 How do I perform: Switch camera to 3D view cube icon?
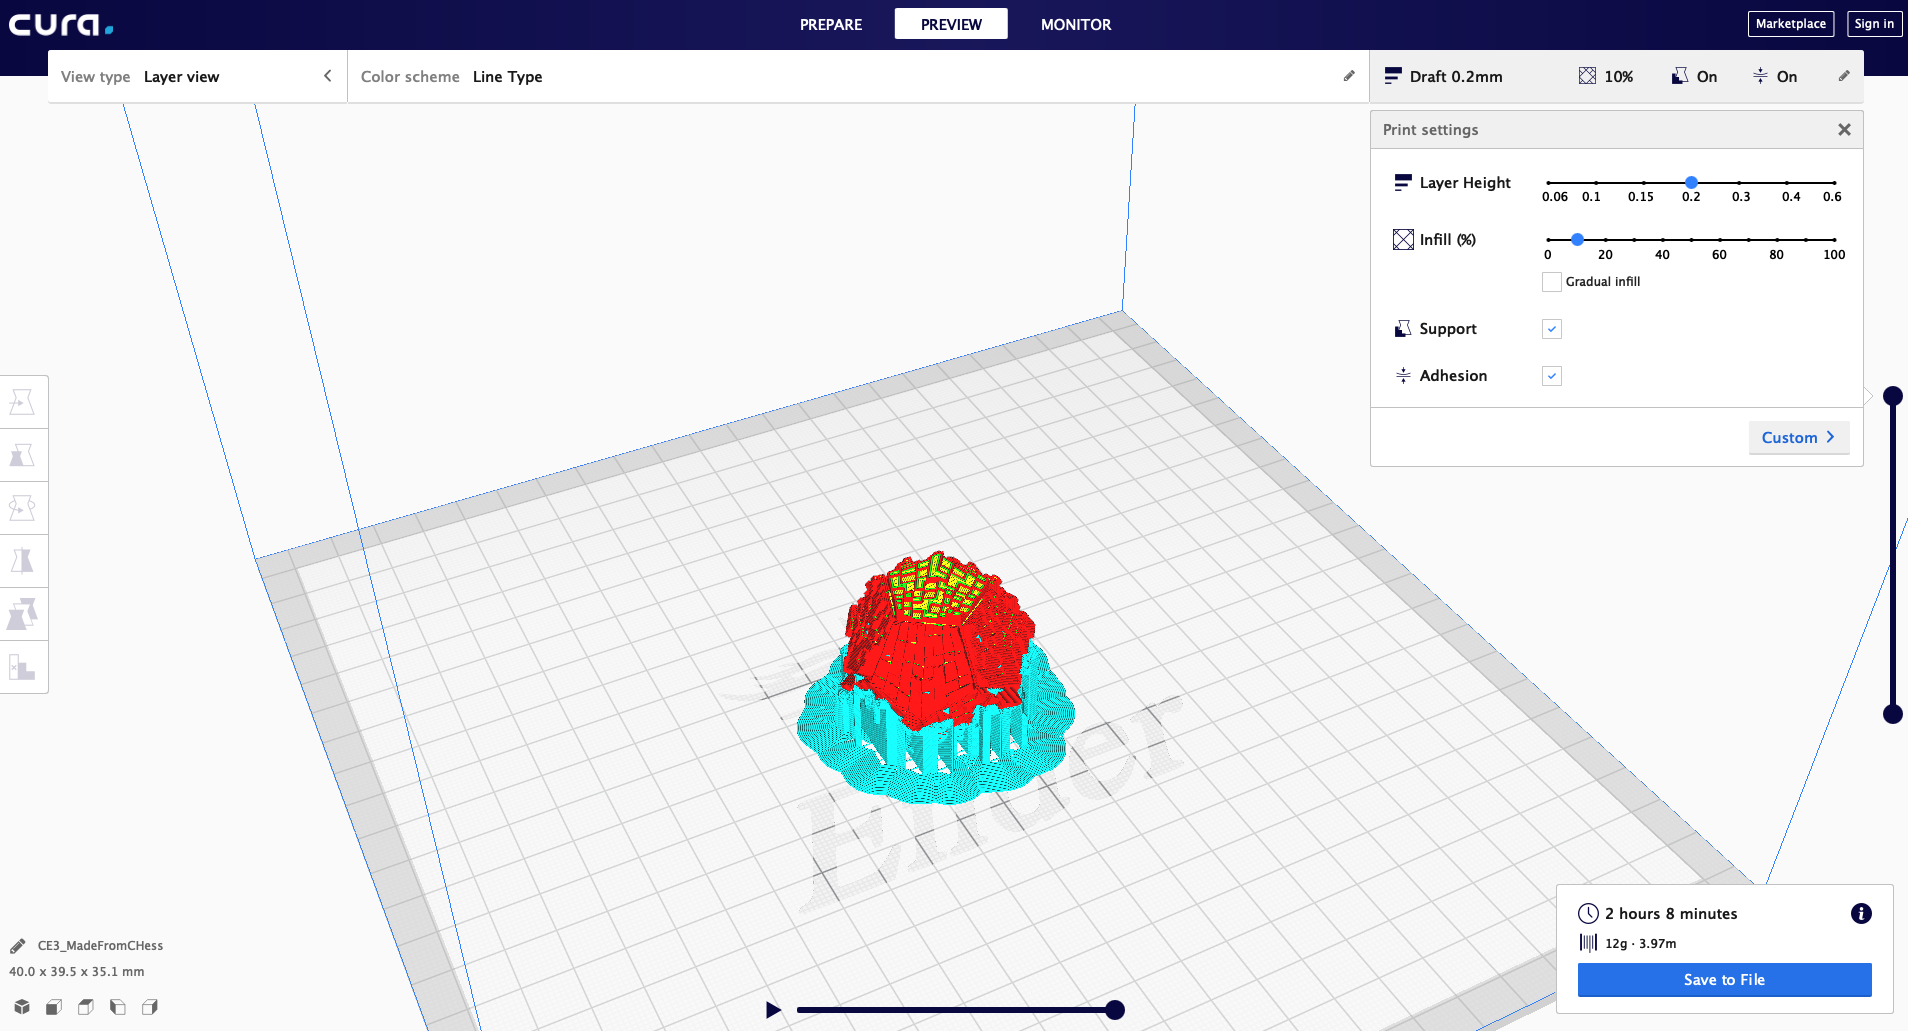coord(22,1007)
